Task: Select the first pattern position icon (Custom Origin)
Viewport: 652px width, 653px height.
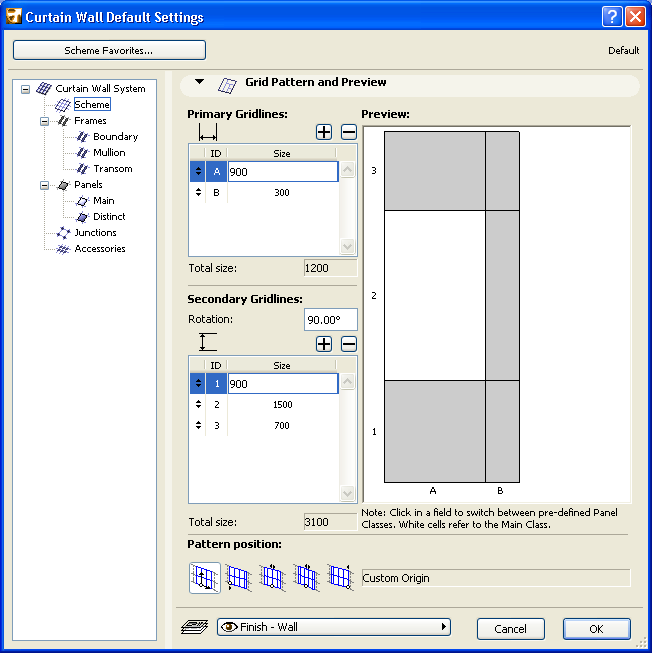Action: pos(204,578)
